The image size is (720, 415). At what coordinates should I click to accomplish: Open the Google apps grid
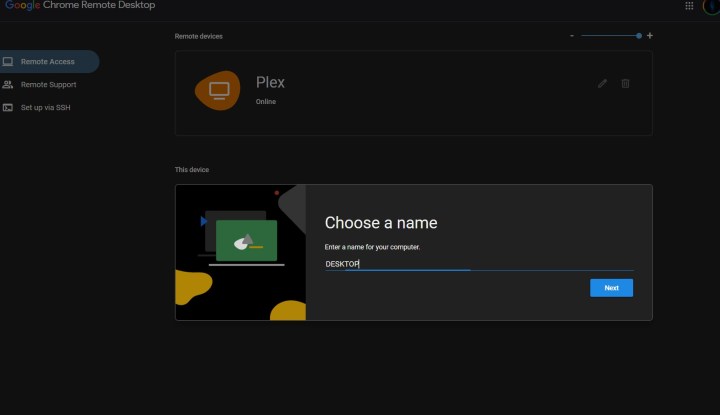(x=689, y=6)
